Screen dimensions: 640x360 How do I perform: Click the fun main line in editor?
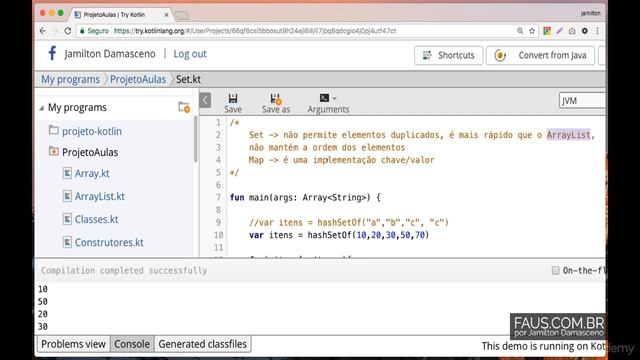(305, 198)
